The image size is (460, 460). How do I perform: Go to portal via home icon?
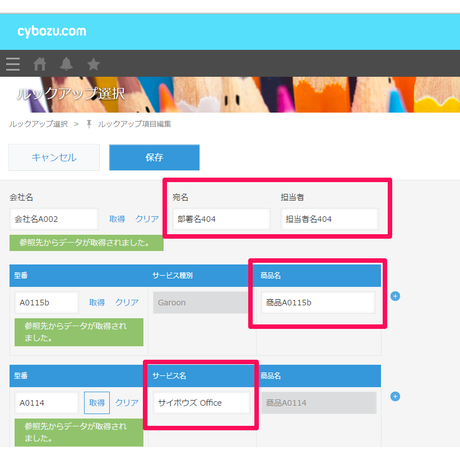click(x=40, y=64)
